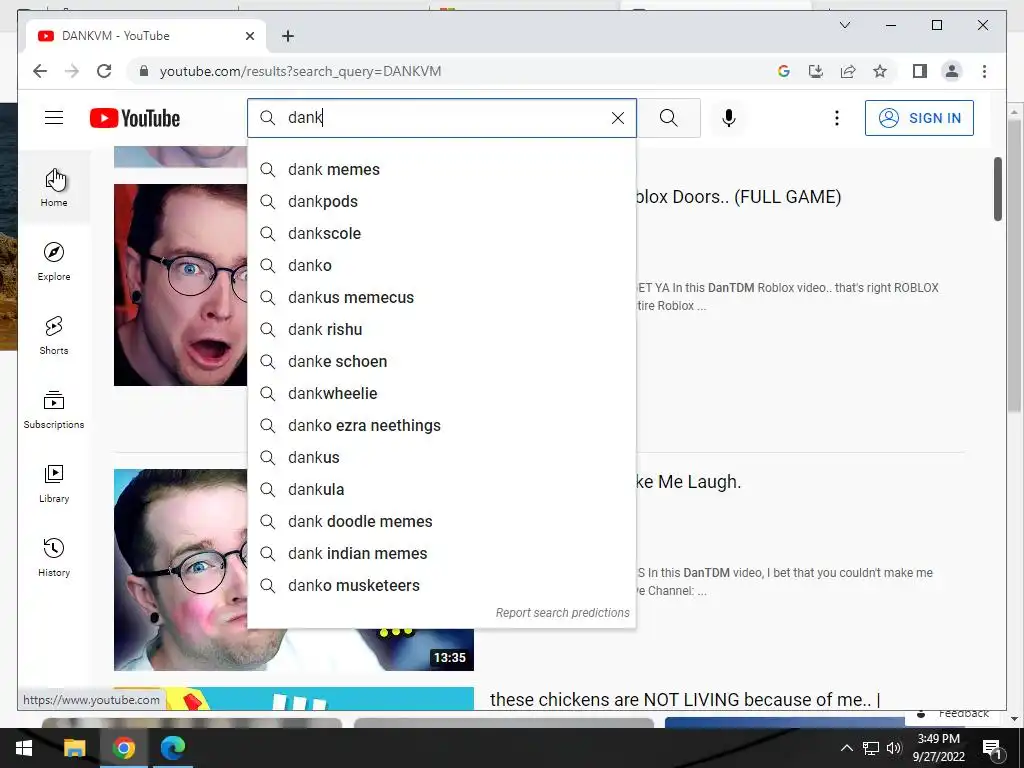The height and width of the screenshot is (768, 1024).
Task: Click Report search predictions link
Action: click(562, 613)
